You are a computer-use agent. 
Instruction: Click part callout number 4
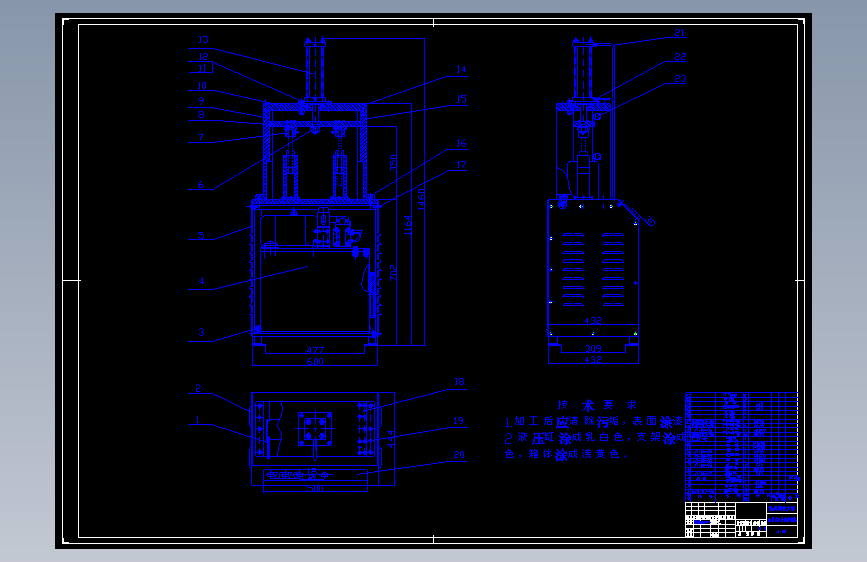pos(201,281)
